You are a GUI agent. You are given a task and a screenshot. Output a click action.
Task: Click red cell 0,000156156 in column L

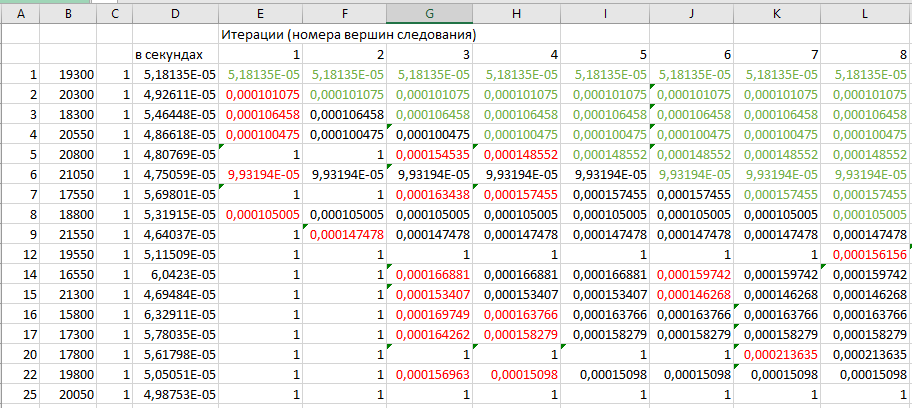click(865, 254)
